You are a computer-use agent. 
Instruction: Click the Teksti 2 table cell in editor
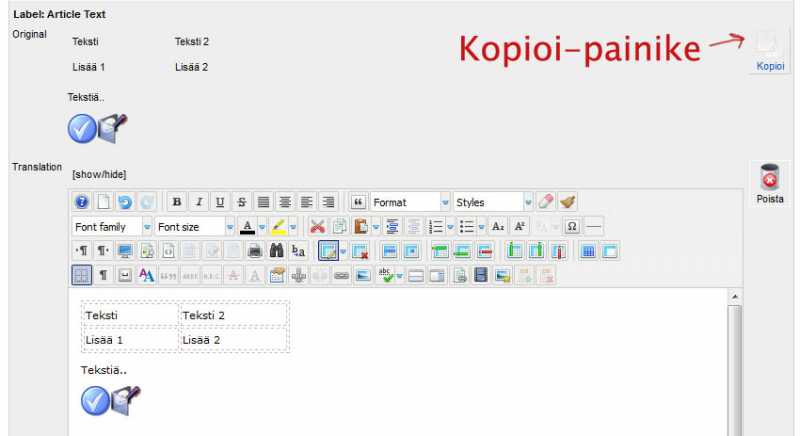coord(234,316)
